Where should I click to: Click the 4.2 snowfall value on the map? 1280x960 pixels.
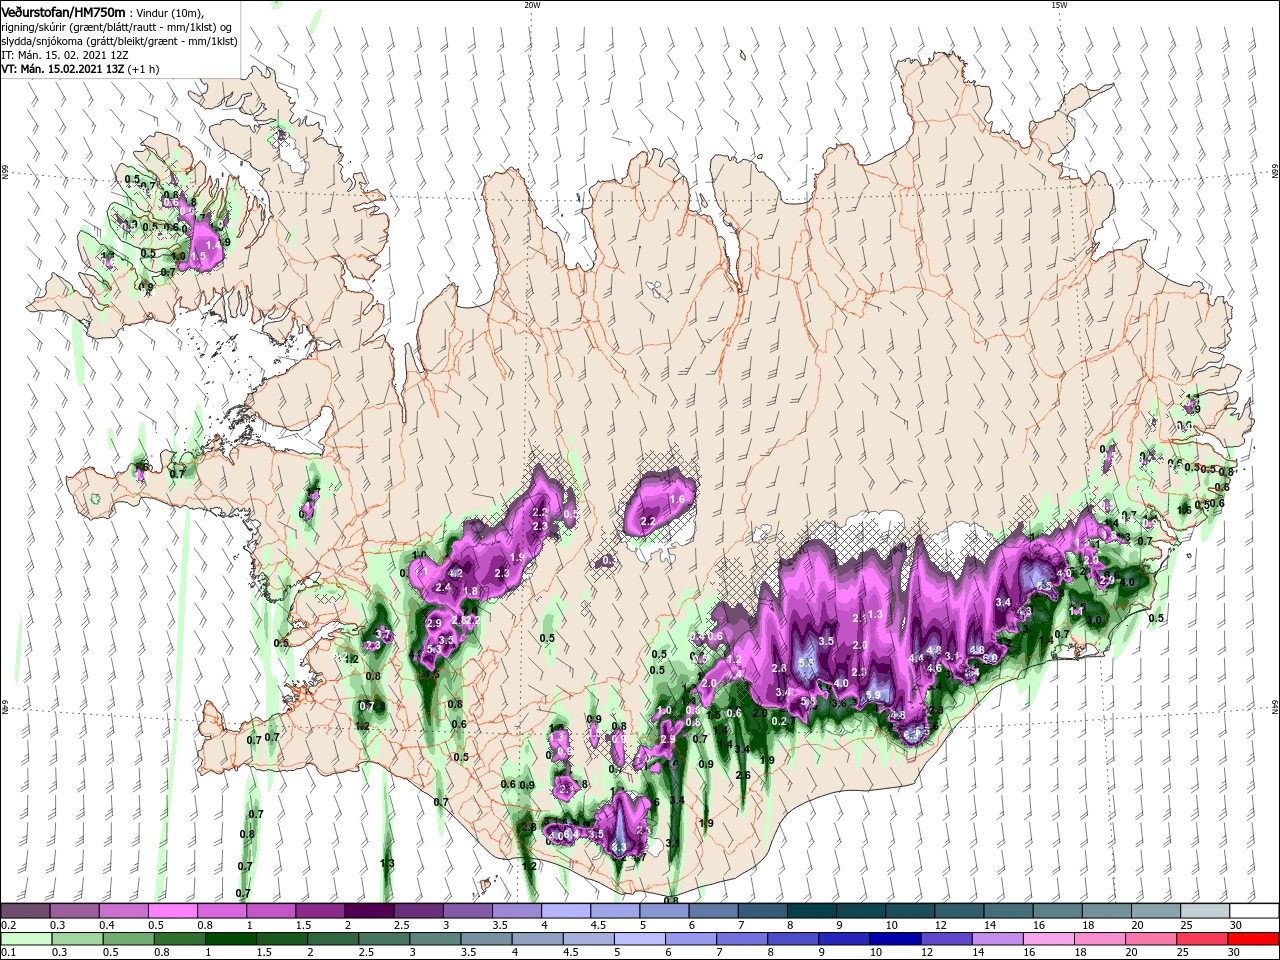[x=456, y=573]
